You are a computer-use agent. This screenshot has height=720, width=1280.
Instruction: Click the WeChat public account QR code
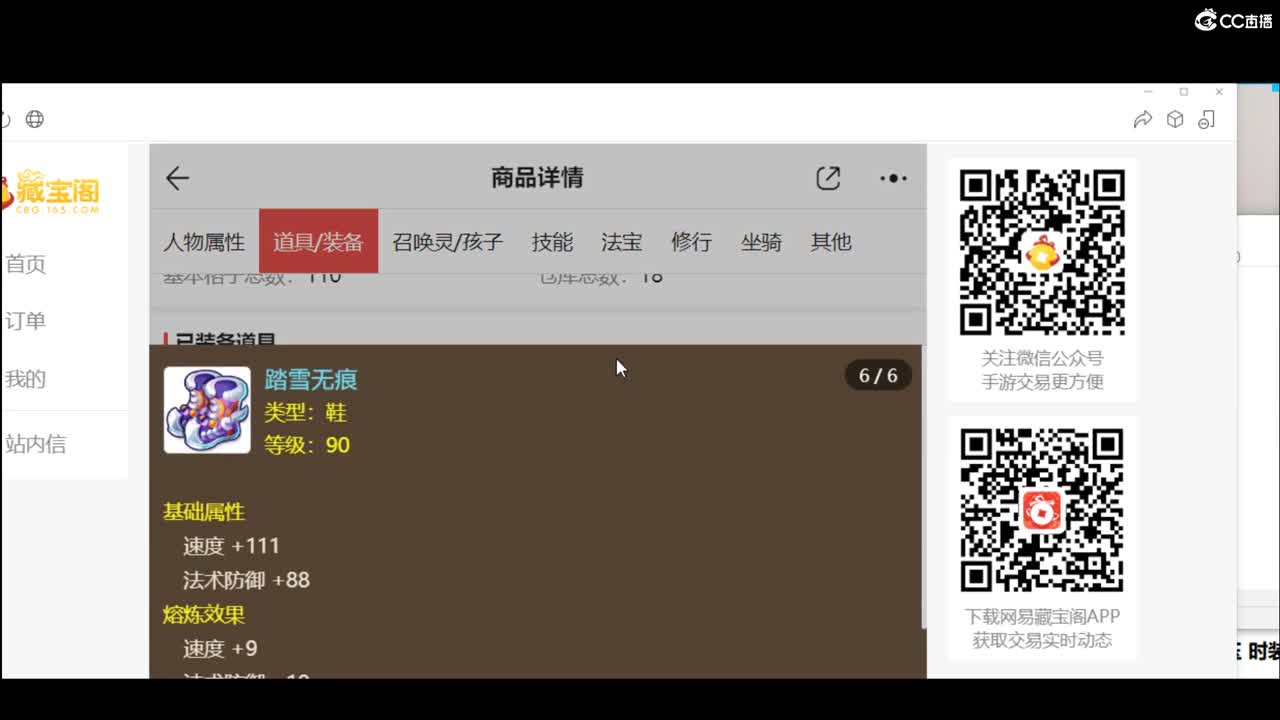1042,252
